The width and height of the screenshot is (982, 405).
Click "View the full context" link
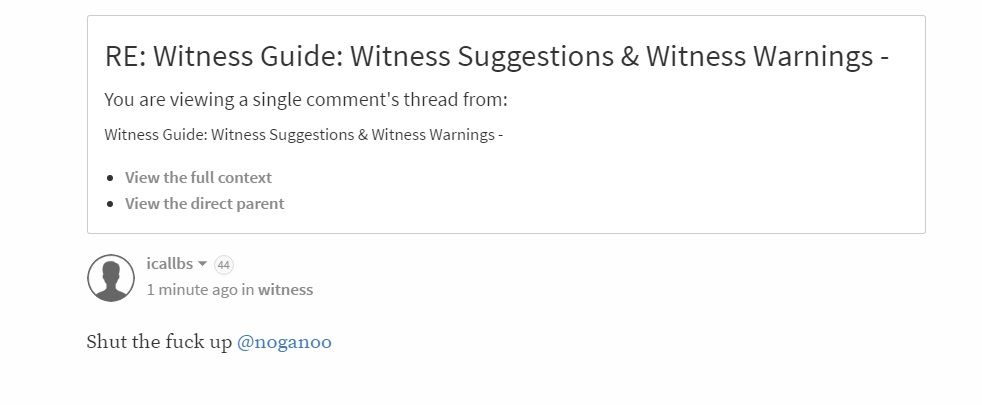198,177
